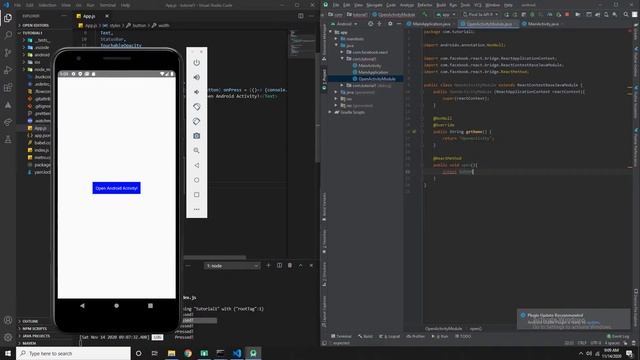Open app run configuration dropdown

coord(446,15)
